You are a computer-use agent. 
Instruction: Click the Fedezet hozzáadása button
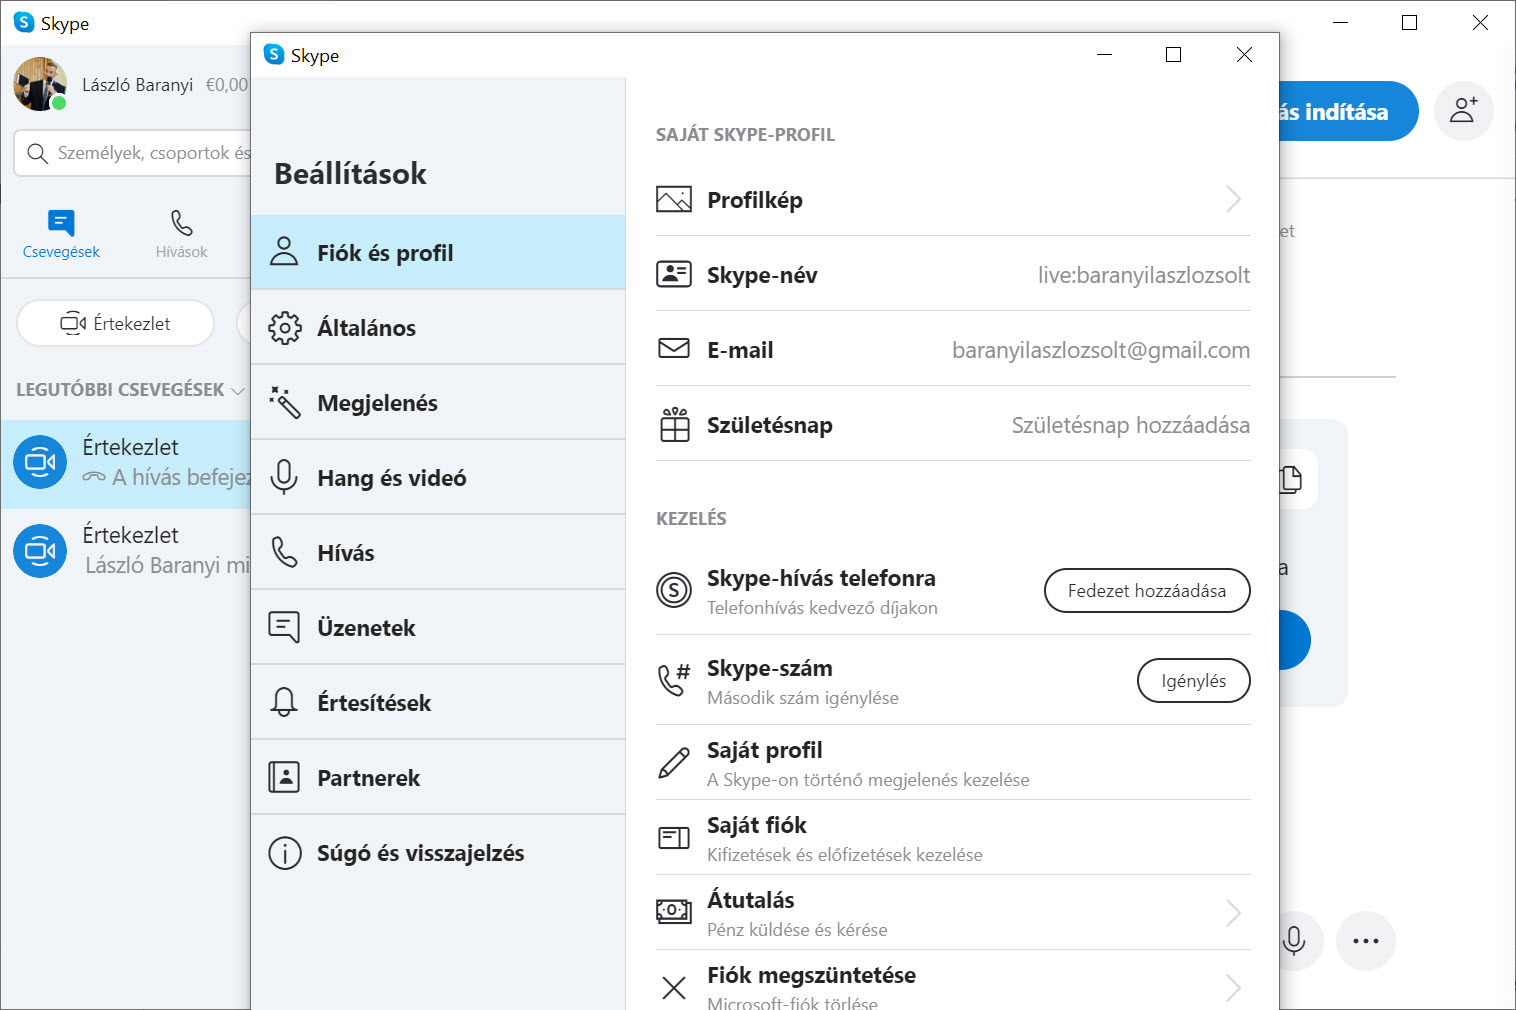pos(1147,590)
